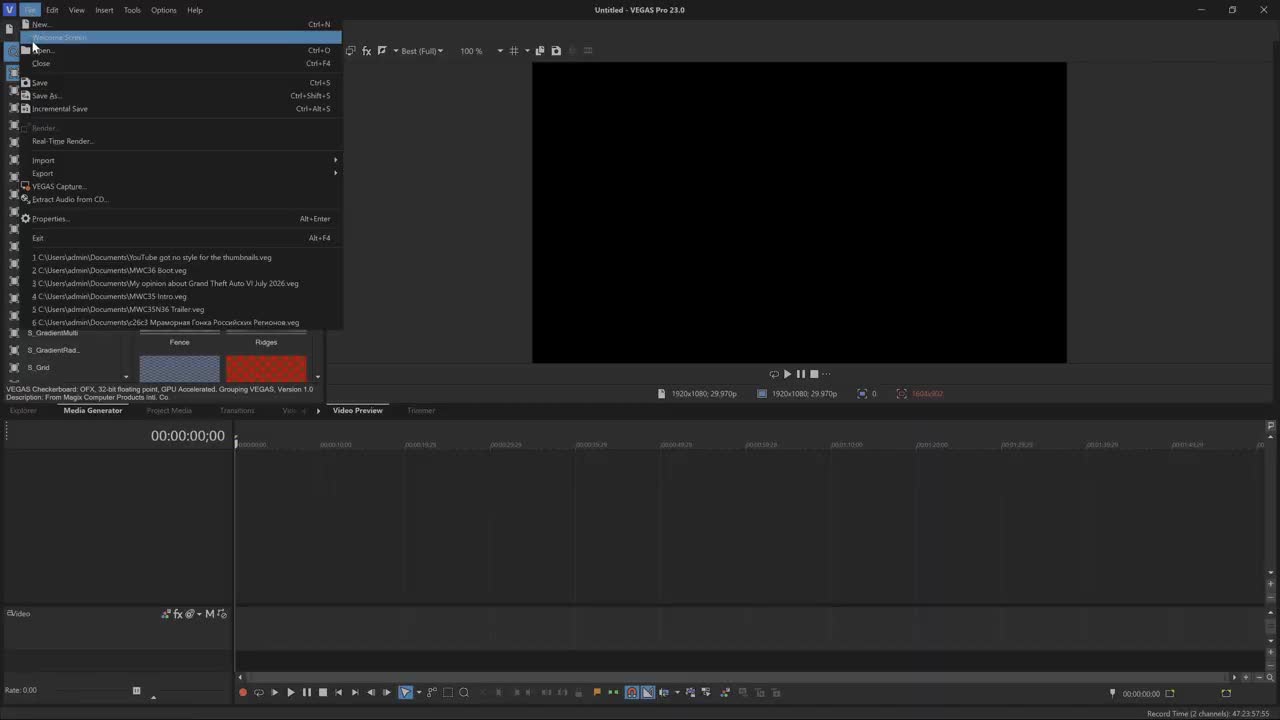Stop the video preview playback
Screen dimensions: 1280x720
tap(814, 374)
